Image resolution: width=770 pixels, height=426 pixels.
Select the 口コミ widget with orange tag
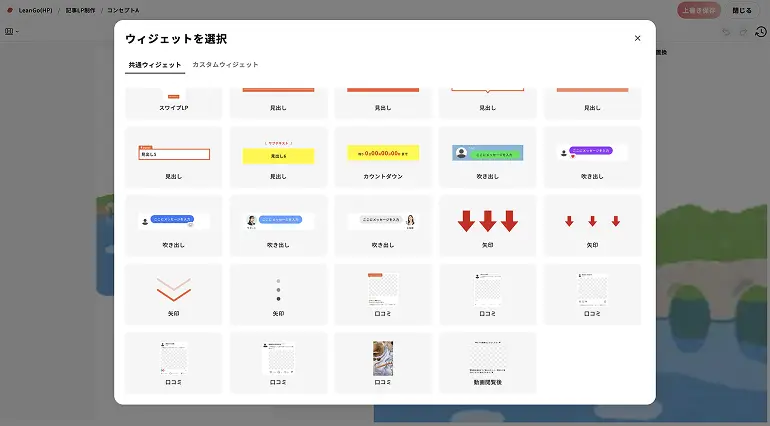click(383, 294)
